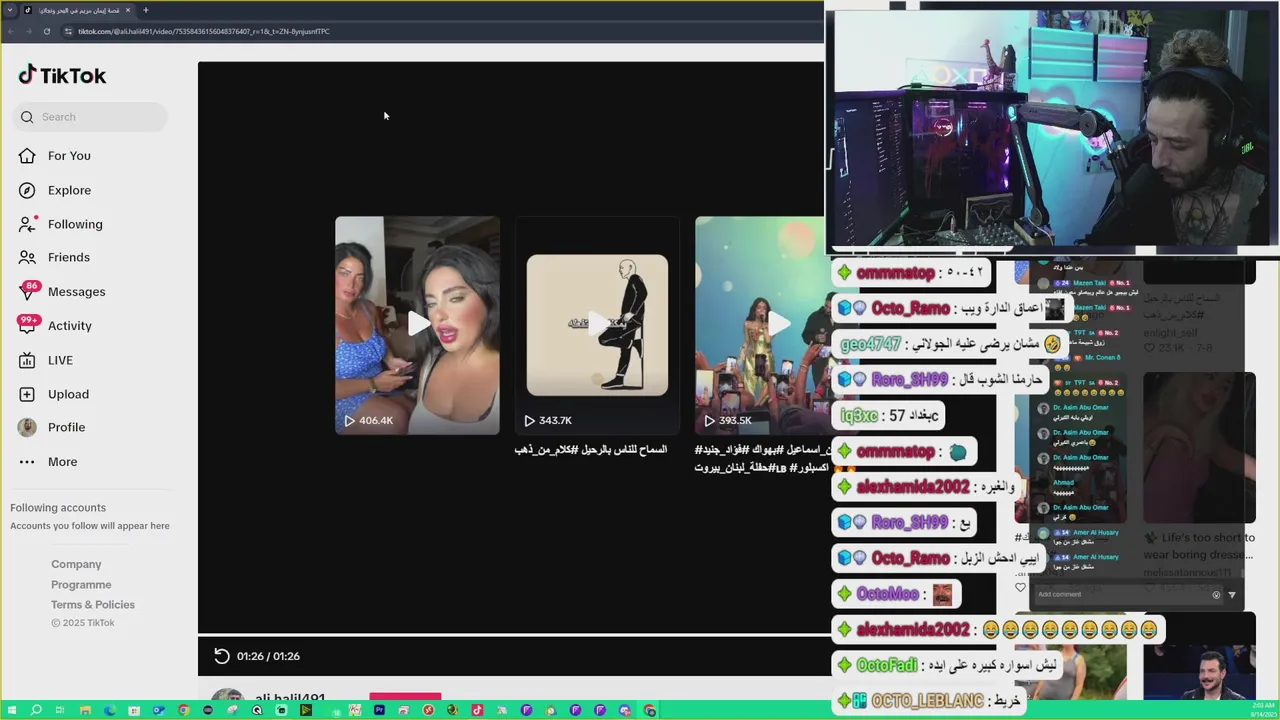This screenshot has width=1280, height=720.
Task: Open the Windows Start menu
Action: tap(11, 710)
